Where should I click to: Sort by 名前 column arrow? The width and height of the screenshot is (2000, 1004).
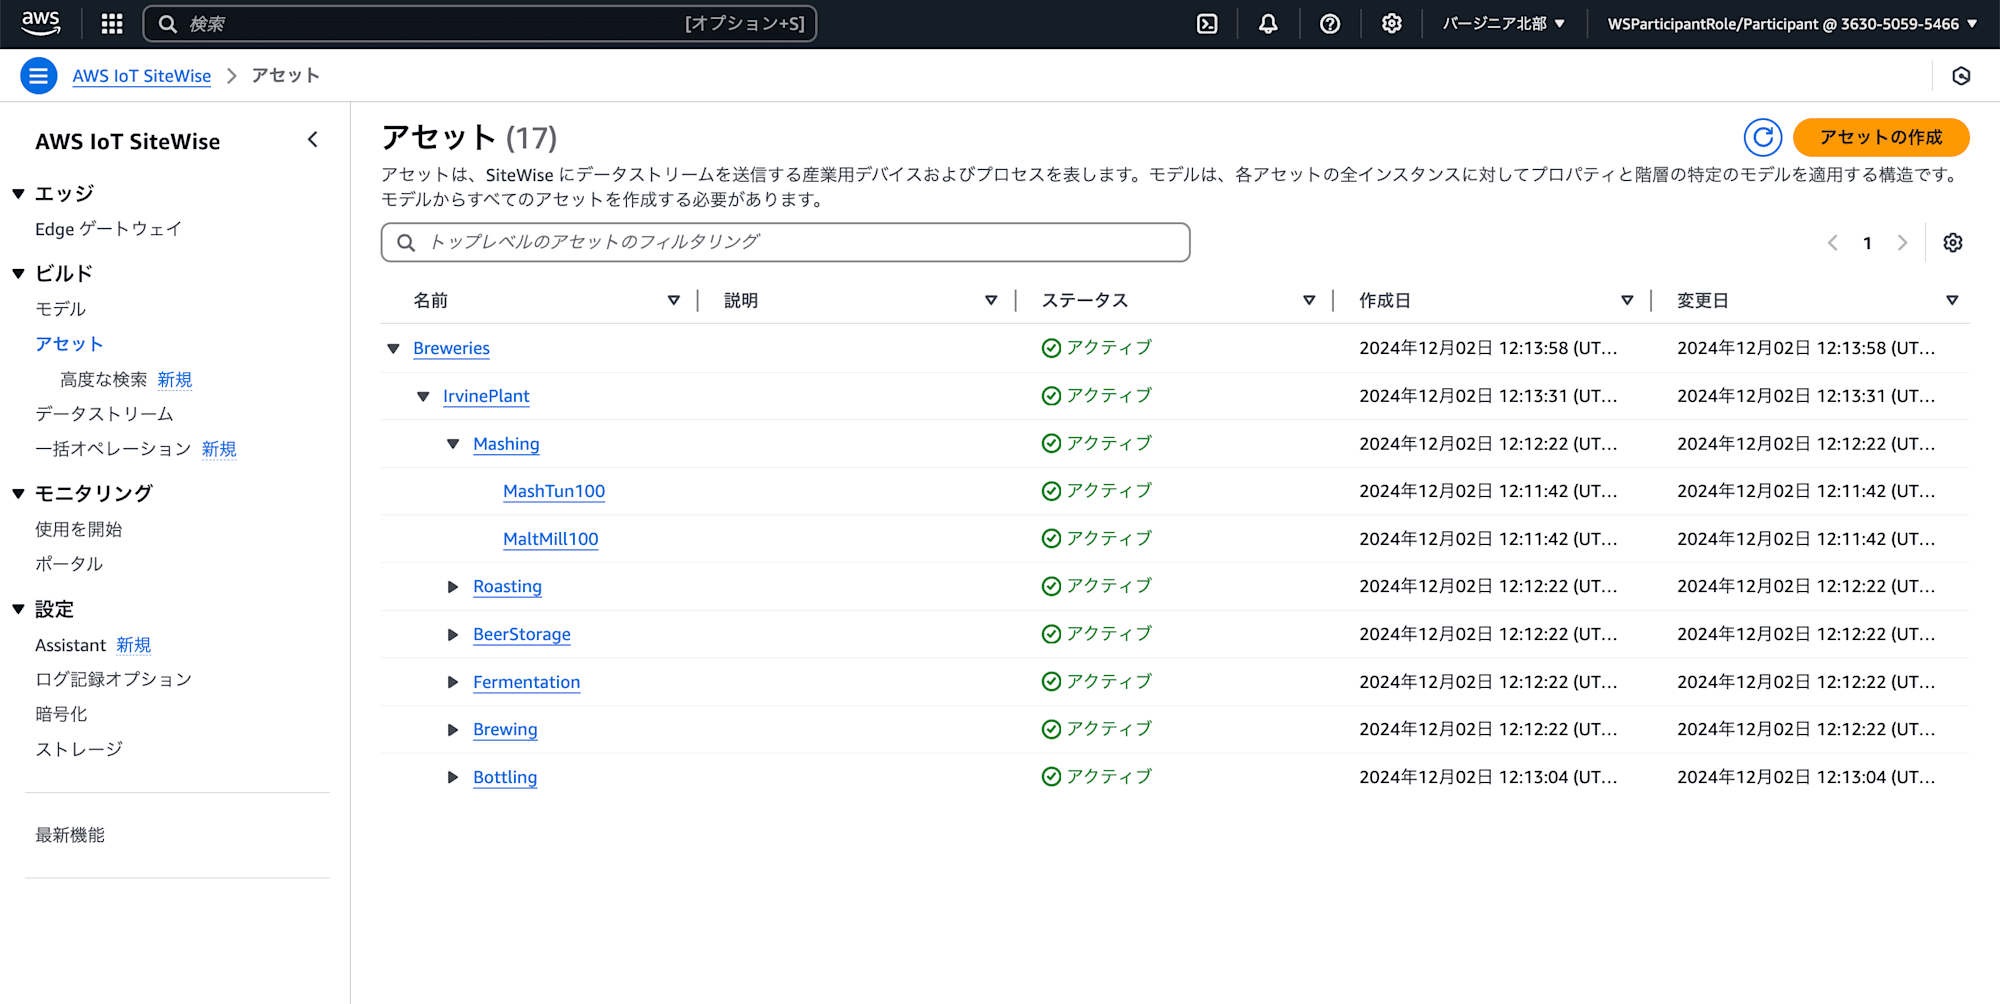pos(673,300)
